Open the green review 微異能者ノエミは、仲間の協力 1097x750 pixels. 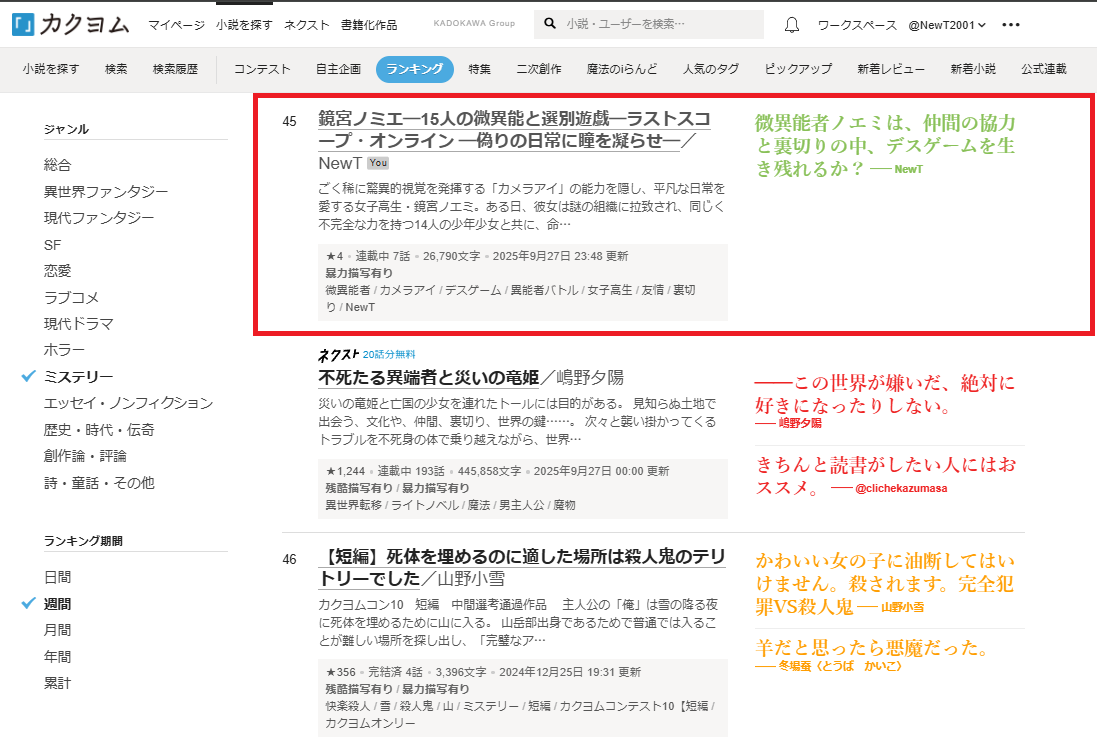[884, 146]
